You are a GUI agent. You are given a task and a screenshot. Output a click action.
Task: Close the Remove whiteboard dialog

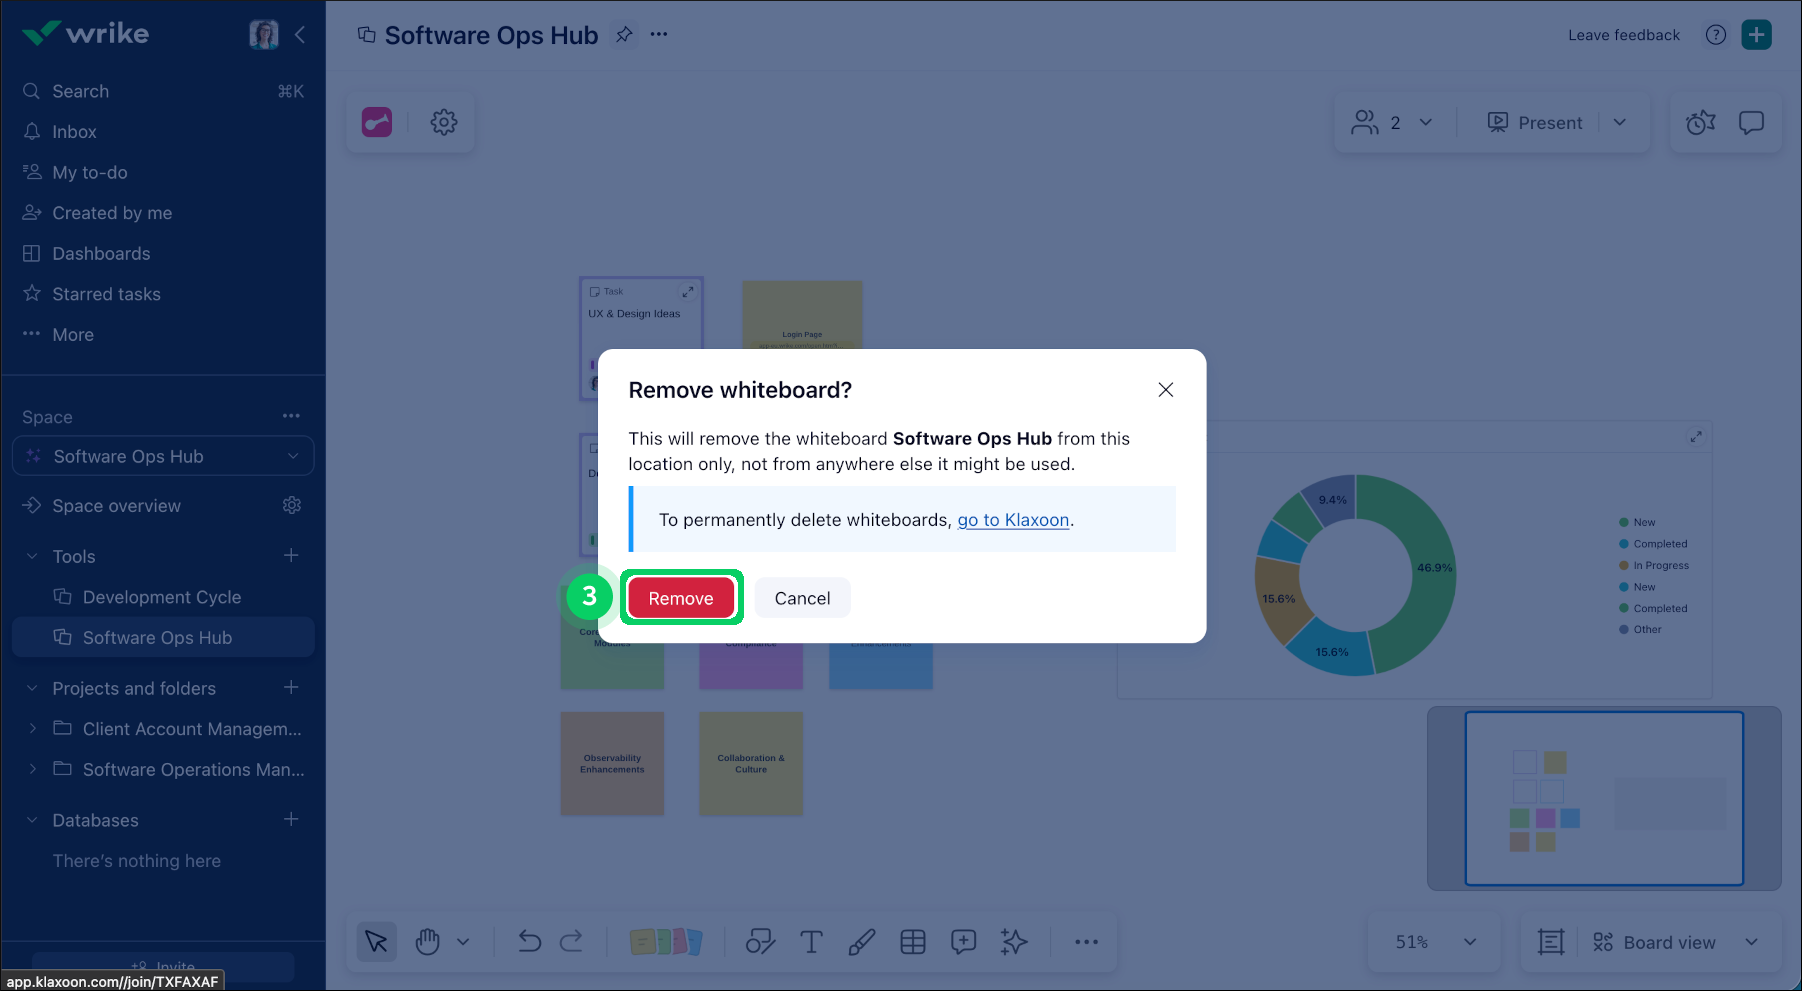click(1166, 390)
